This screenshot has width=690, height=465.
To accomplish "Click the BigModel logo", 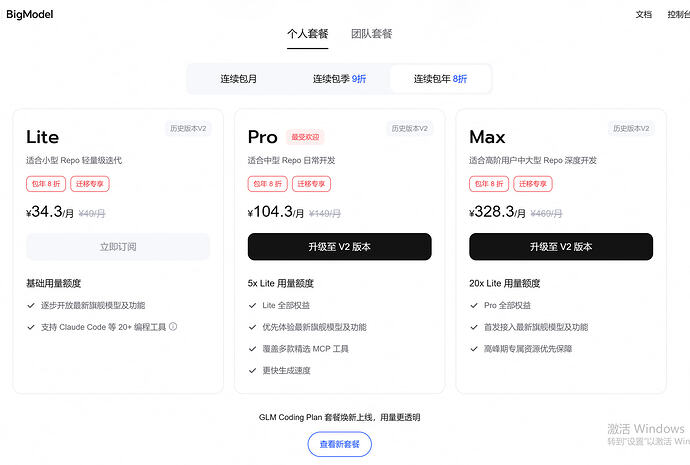I will 29,14.
